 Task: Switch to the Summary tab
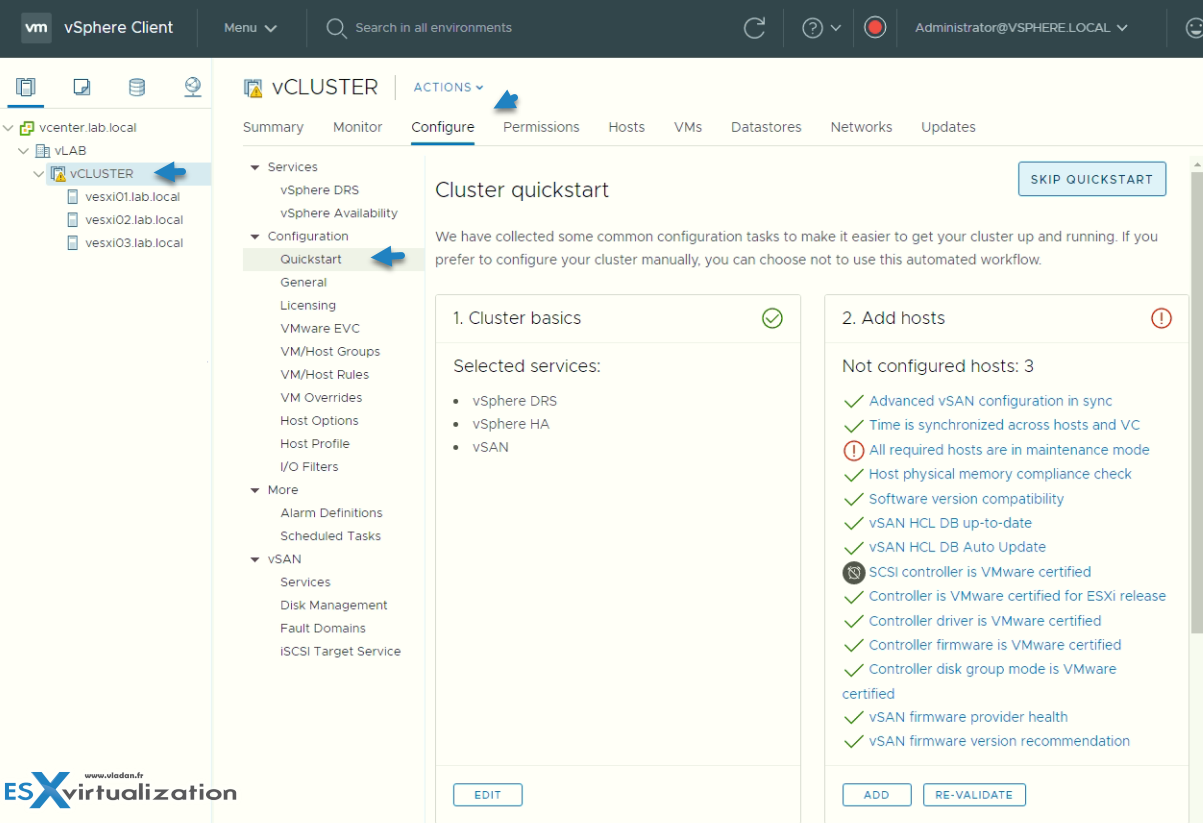273,127
